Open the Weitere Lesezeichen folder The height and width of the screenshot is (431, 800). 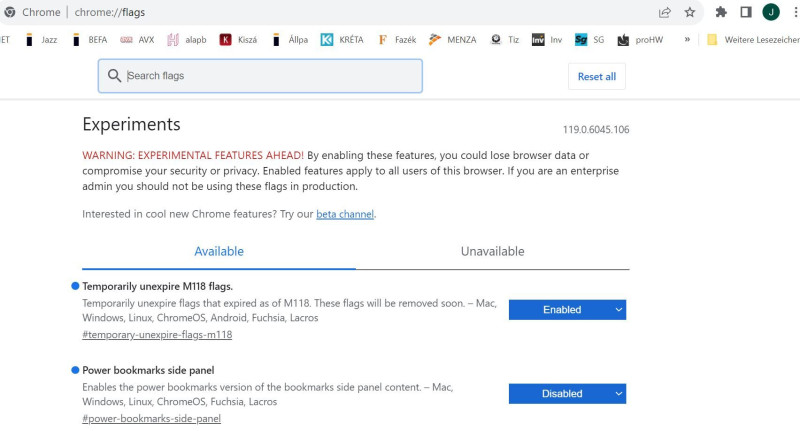pos(753,39)
